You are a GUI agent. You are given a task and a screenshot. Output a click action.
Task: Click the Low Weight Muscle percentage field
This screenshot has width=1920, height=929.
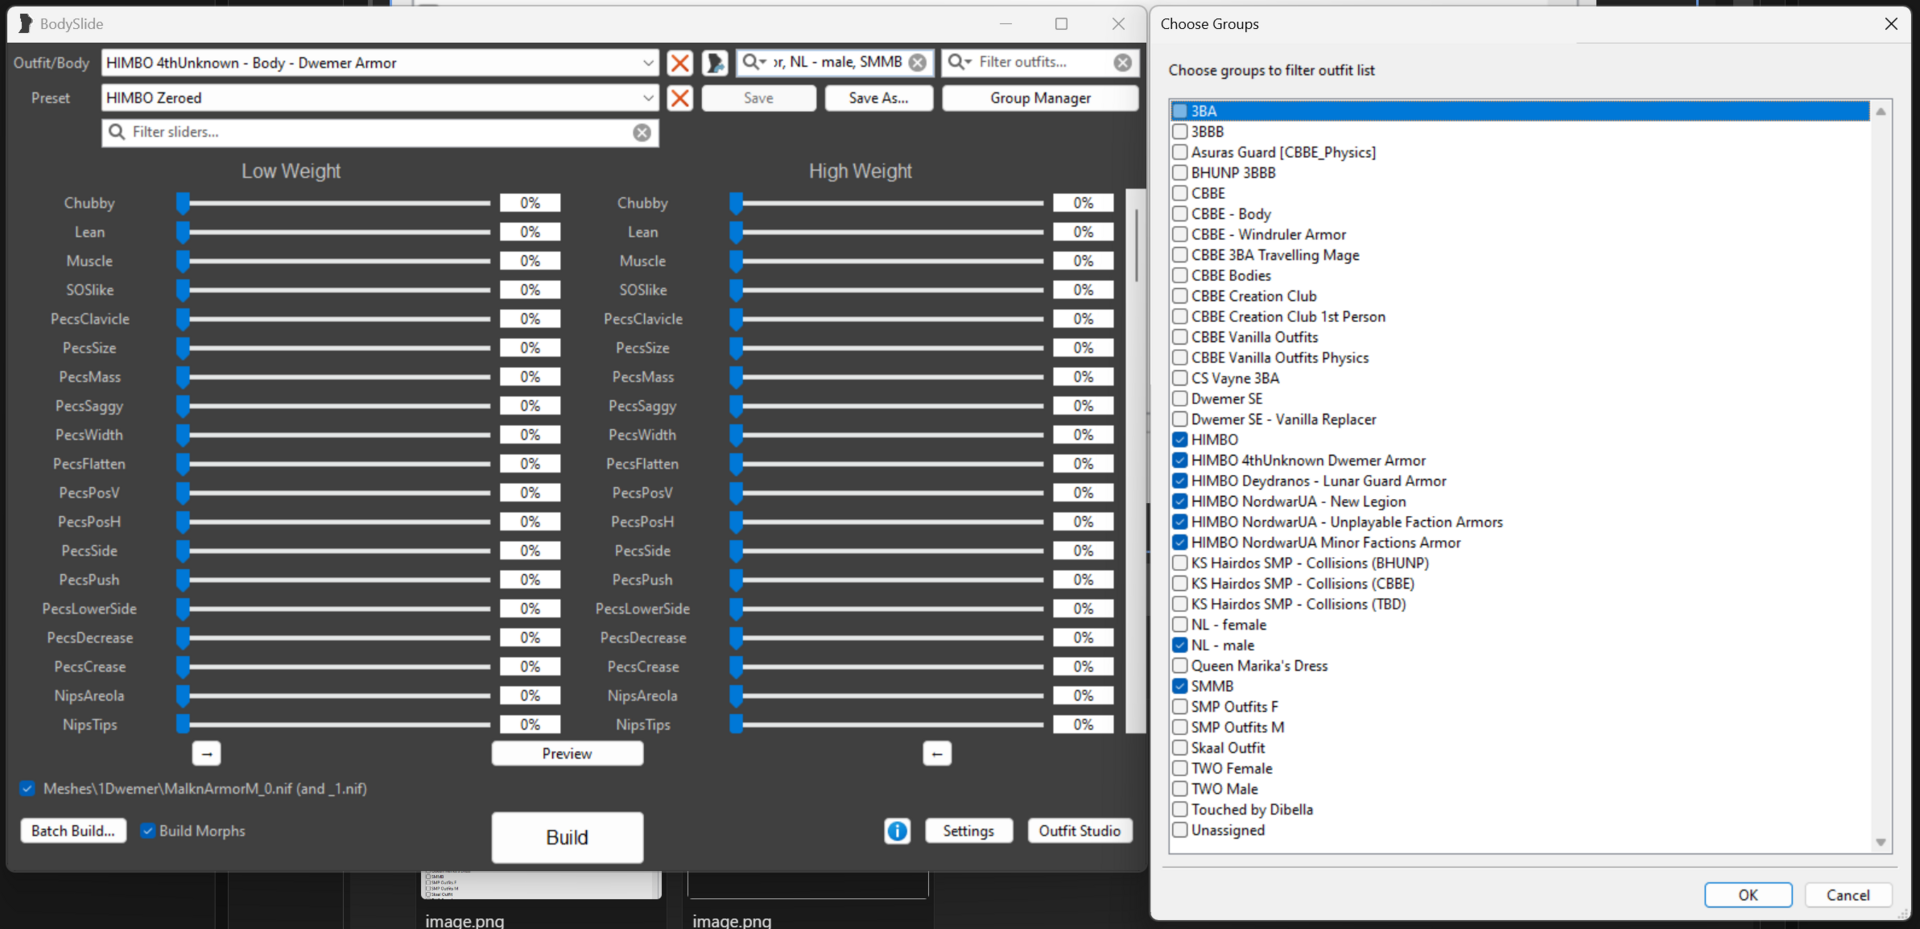[x=530, y=261]
